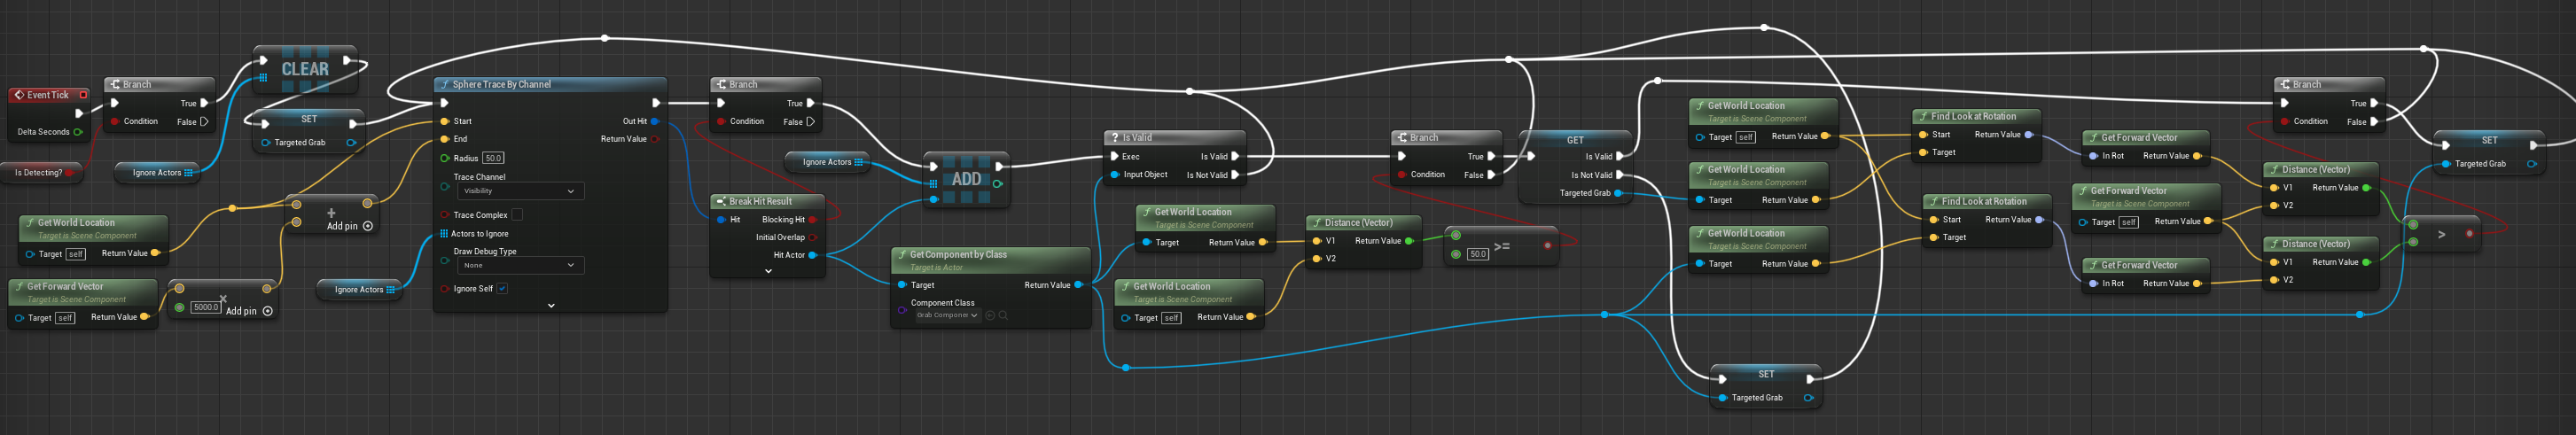Click Get Component by Class Return Value pin
The width and height of the screenshot is (2576, 435).
point(1078,285)
